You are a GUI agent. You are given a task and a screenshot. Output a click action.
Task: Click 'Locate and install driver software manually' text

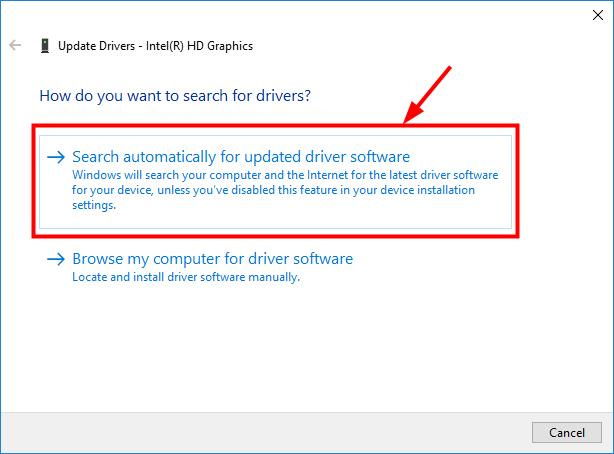(x=186, y=277)
